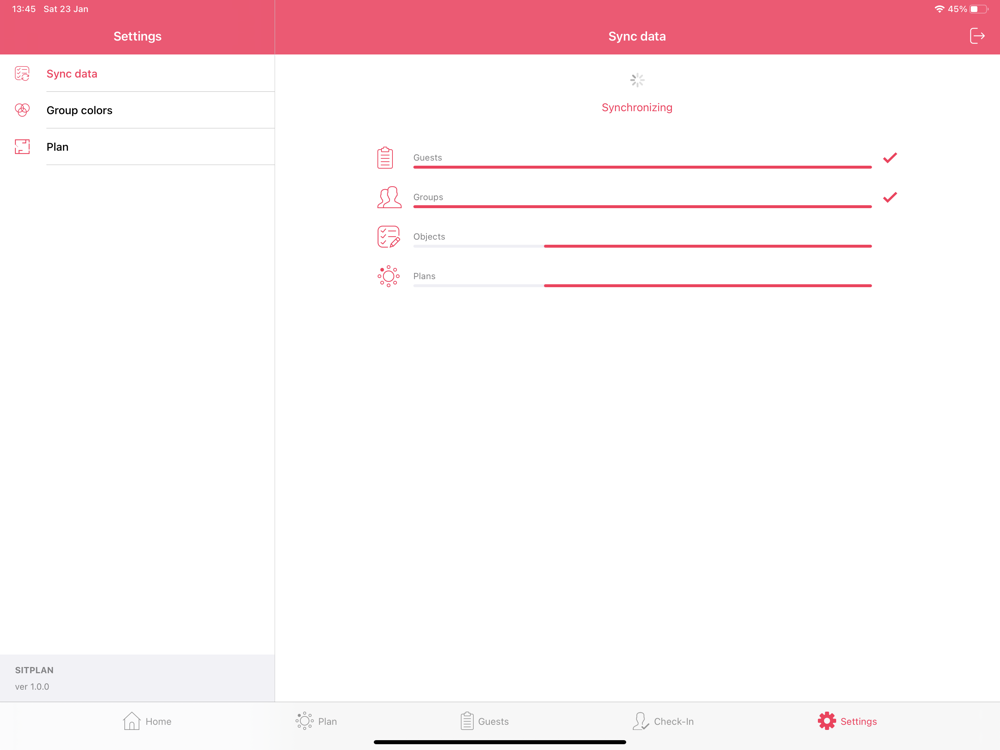Click the Objects checklist icon
1000x750 pixels.
coord(388,237)
